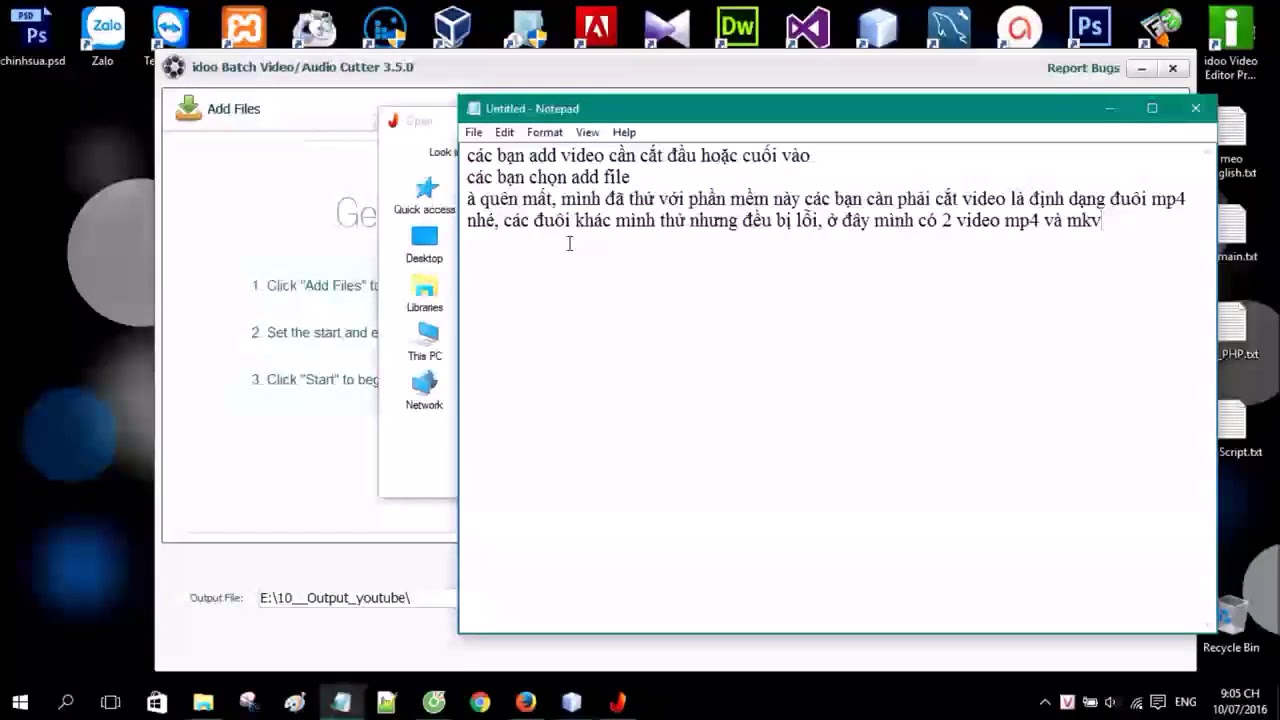This screenshot has width=1280, height=720.
Task: Click the taskbar Search magnifier icon
Action: pyautogui.click(x=66, y=702)
